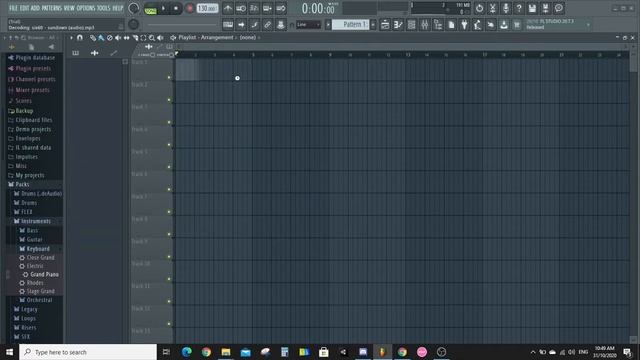
Task: Select the Slice tool in Playlist toolbar
Action: coord(135,38)
